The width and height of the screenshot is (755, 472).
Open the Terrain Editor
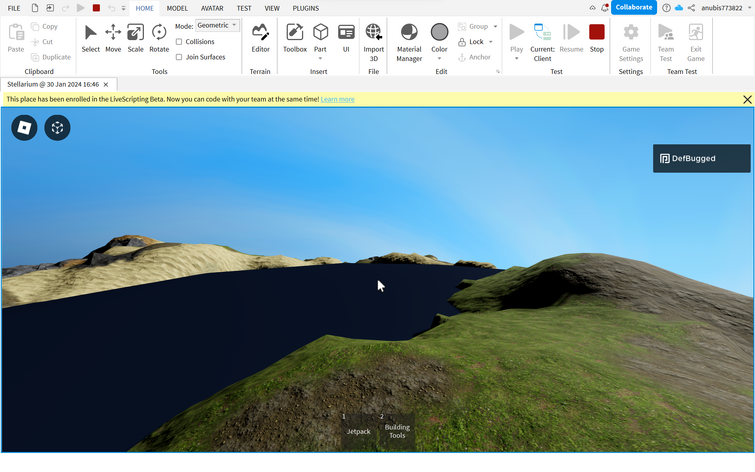click(260, 39)
